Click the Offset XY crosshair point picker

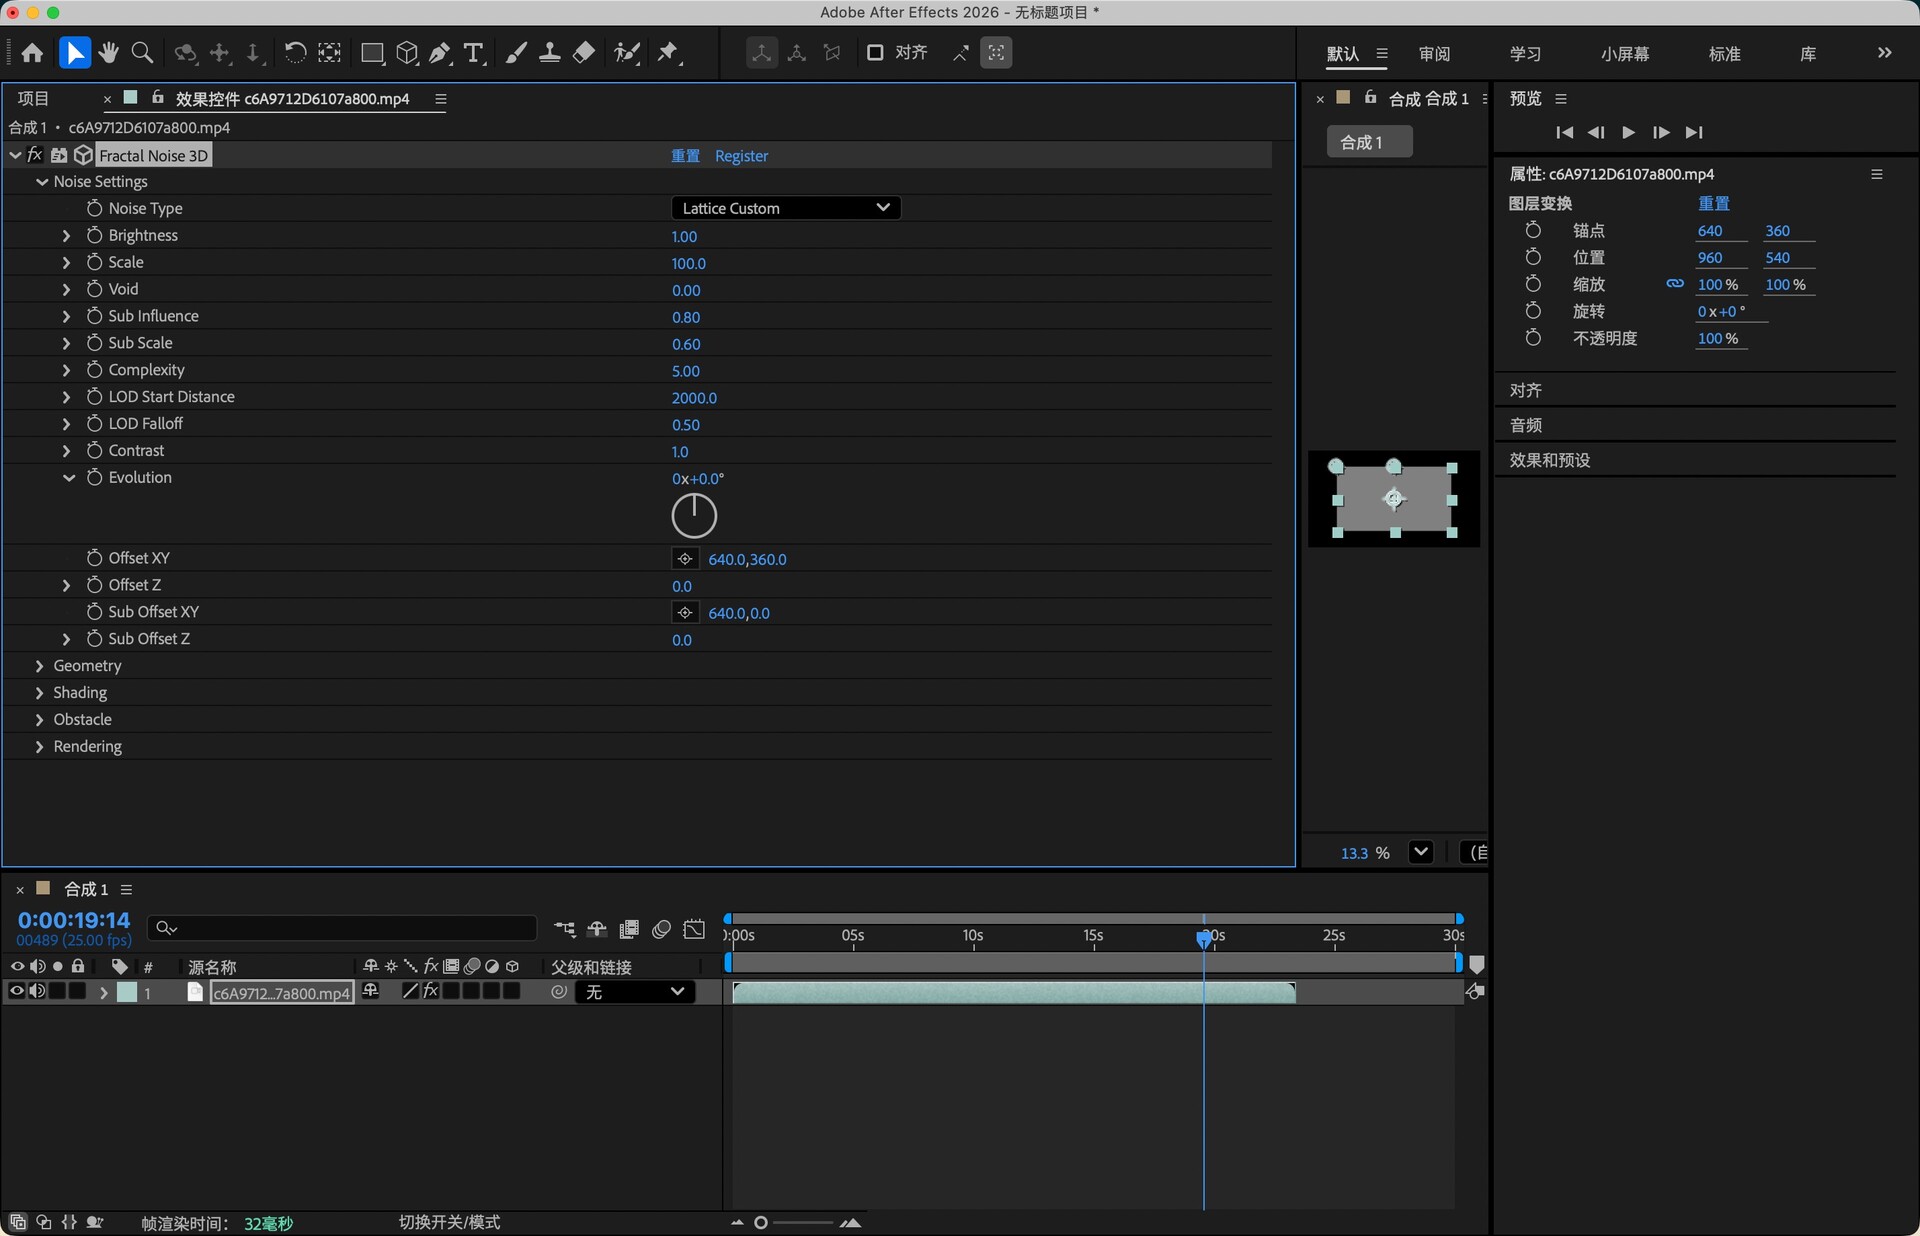(x=685, y=559)
